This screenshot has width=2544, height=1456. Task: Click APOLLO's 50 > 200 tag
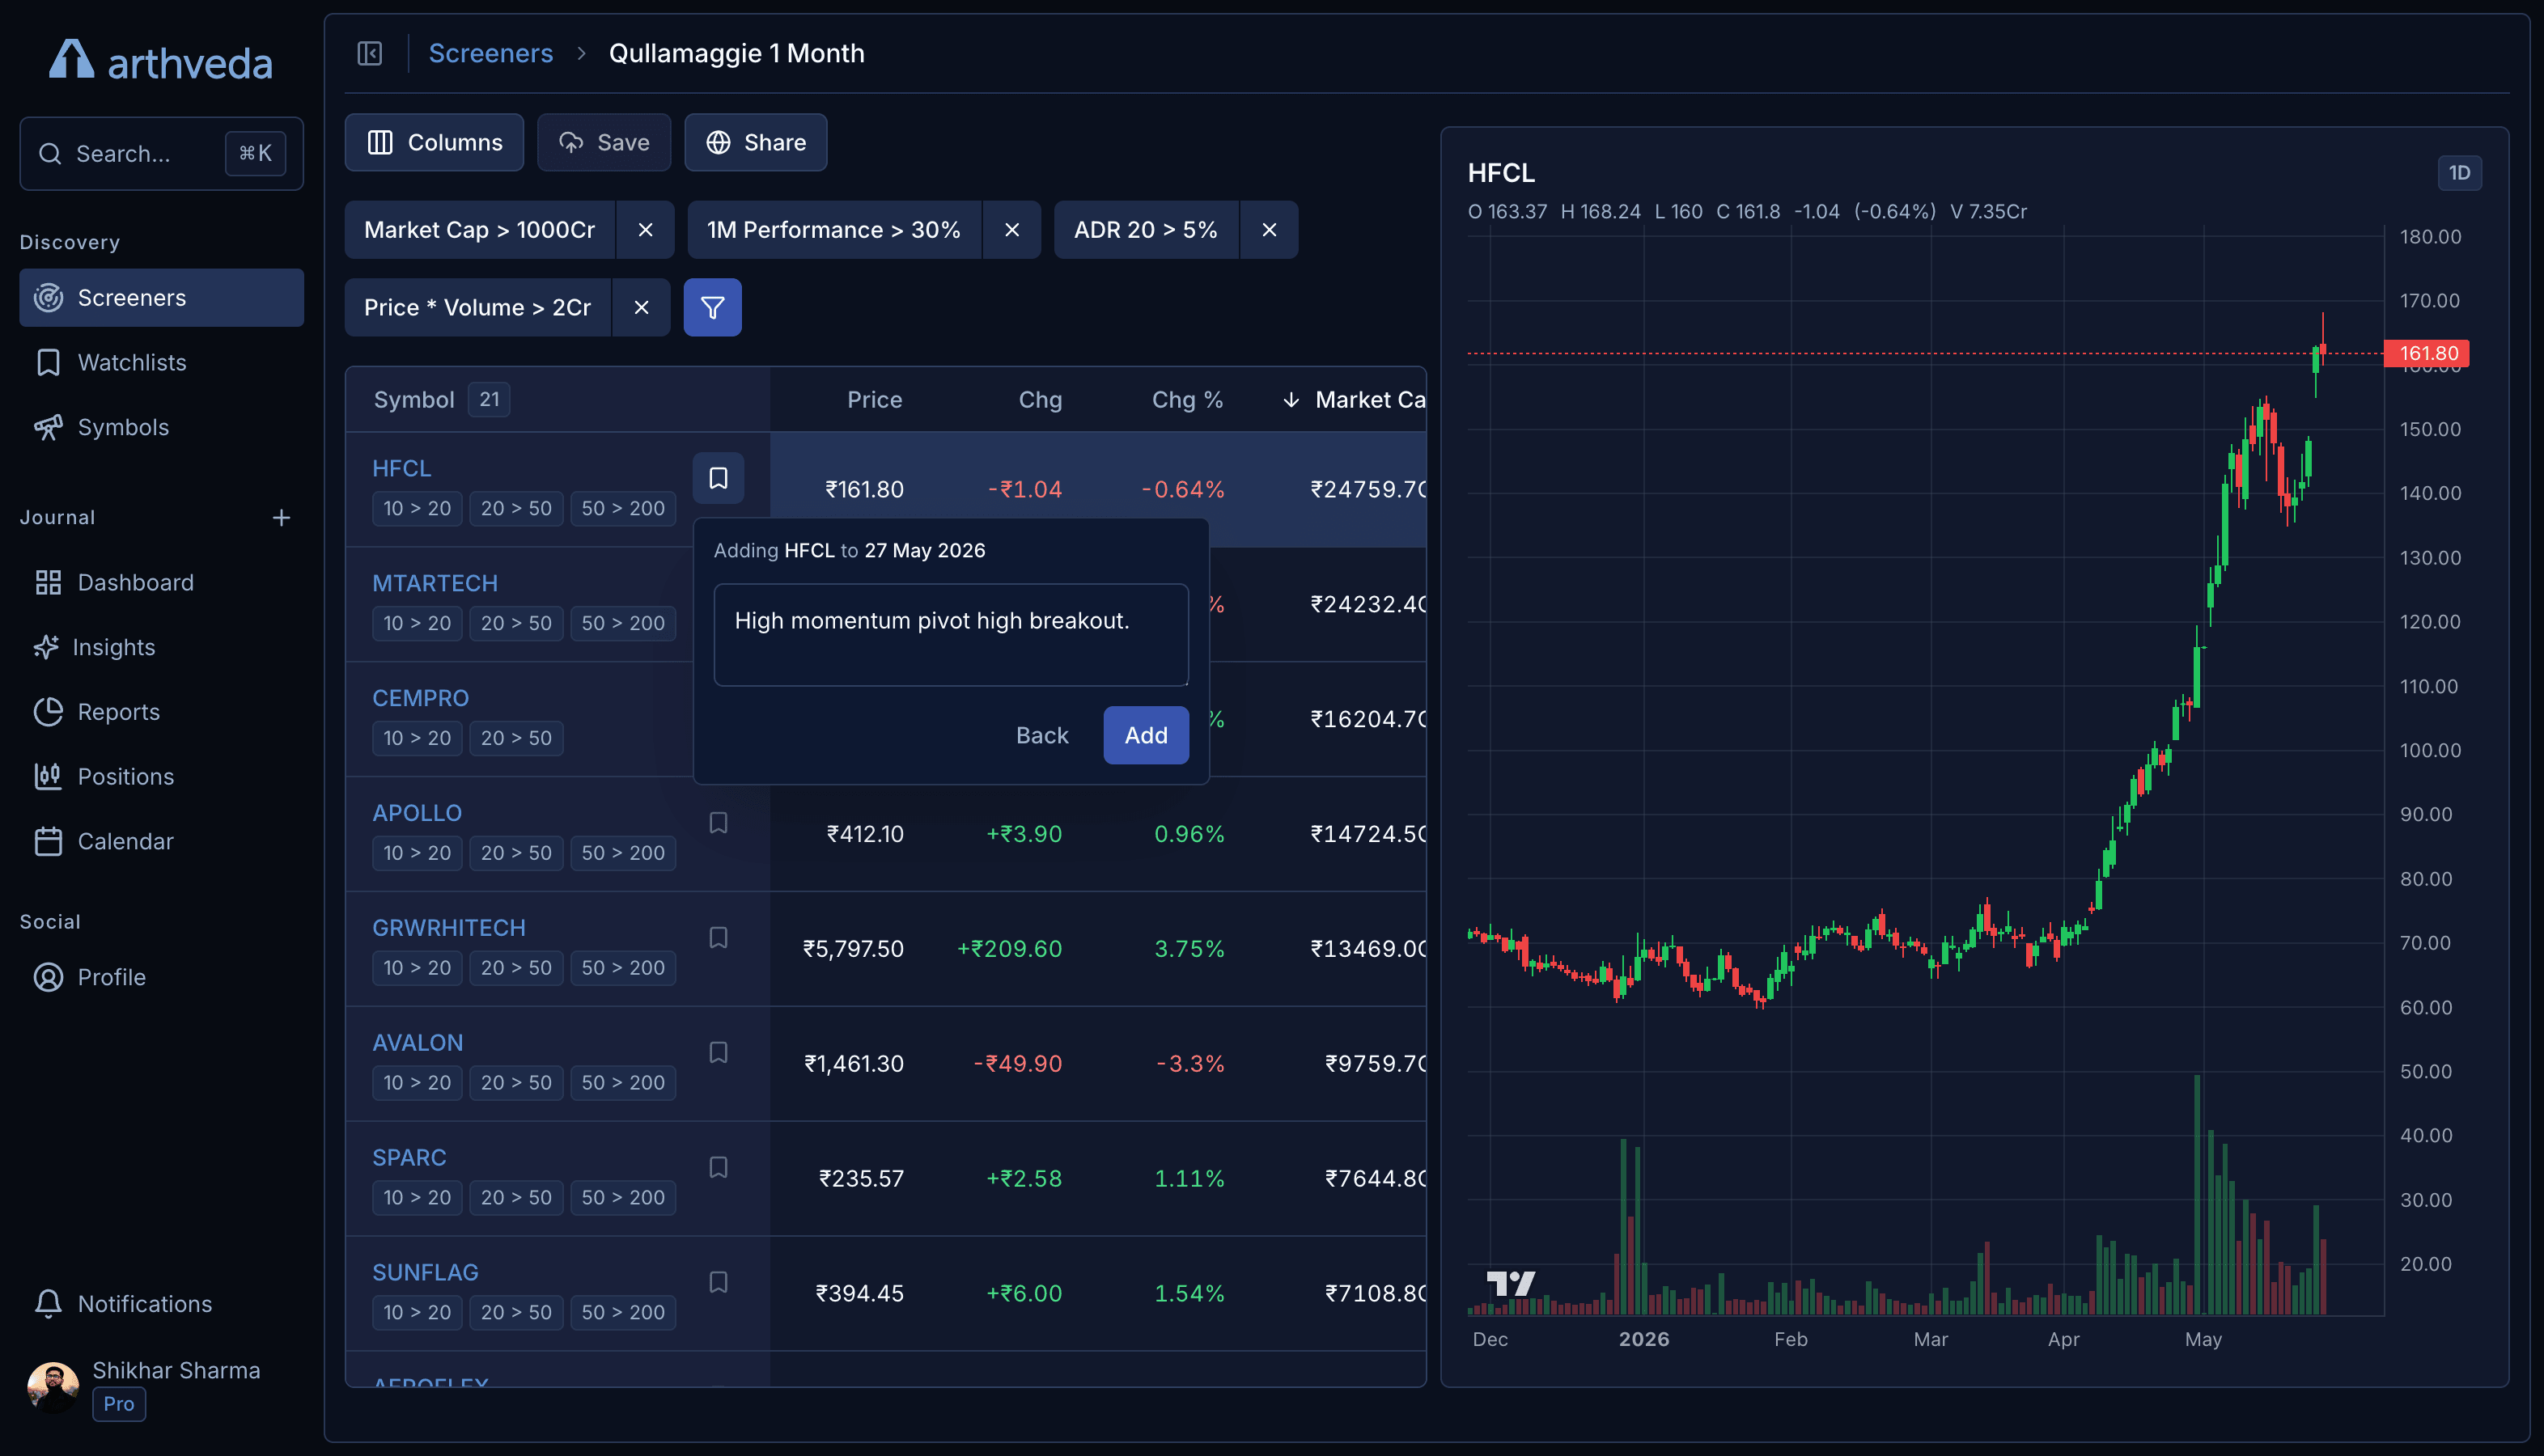[623, 853]
